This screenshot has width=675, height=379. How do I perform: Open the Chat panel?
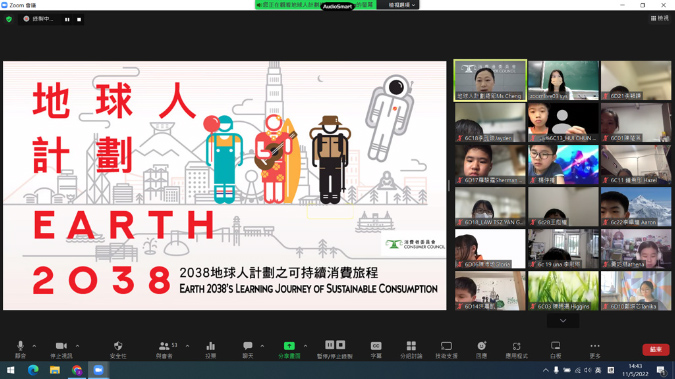click(x=248, y=349)
